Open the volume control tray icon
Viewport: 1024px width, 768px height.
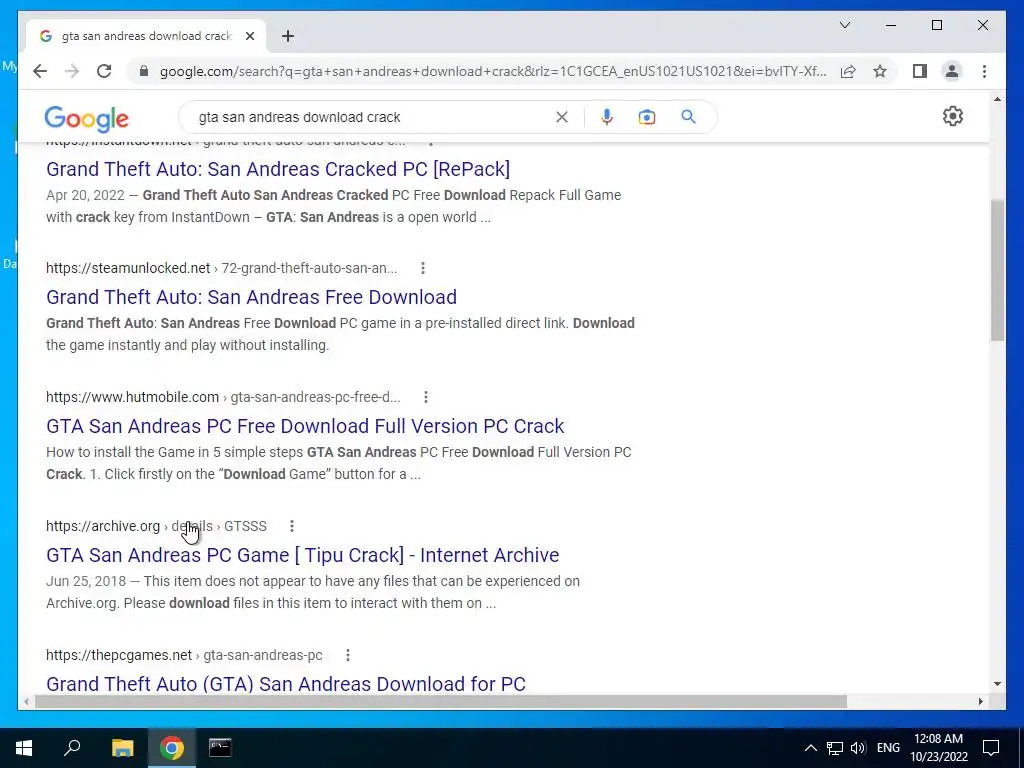click(x=858, y=748)
